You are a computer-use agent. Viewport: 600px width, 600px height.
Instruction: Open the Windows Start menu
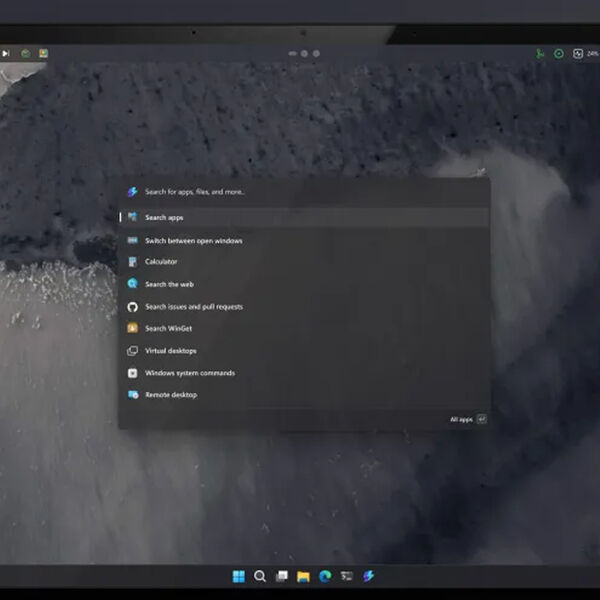238,576
